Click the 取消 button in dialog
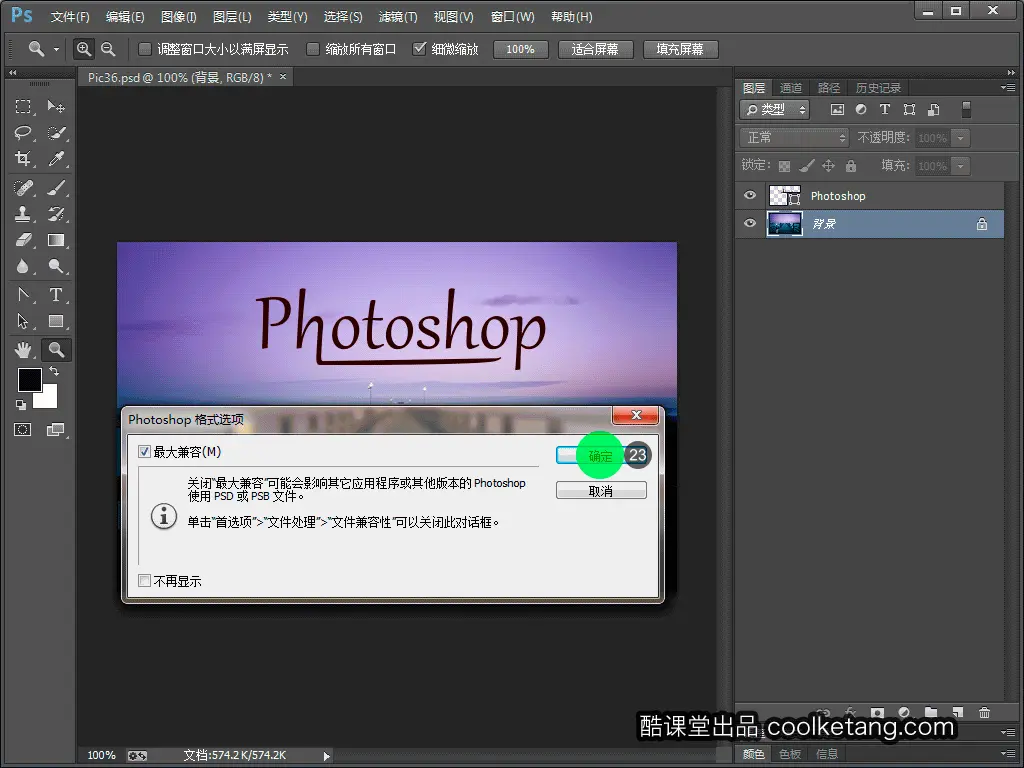 click(x=601, y=490)
